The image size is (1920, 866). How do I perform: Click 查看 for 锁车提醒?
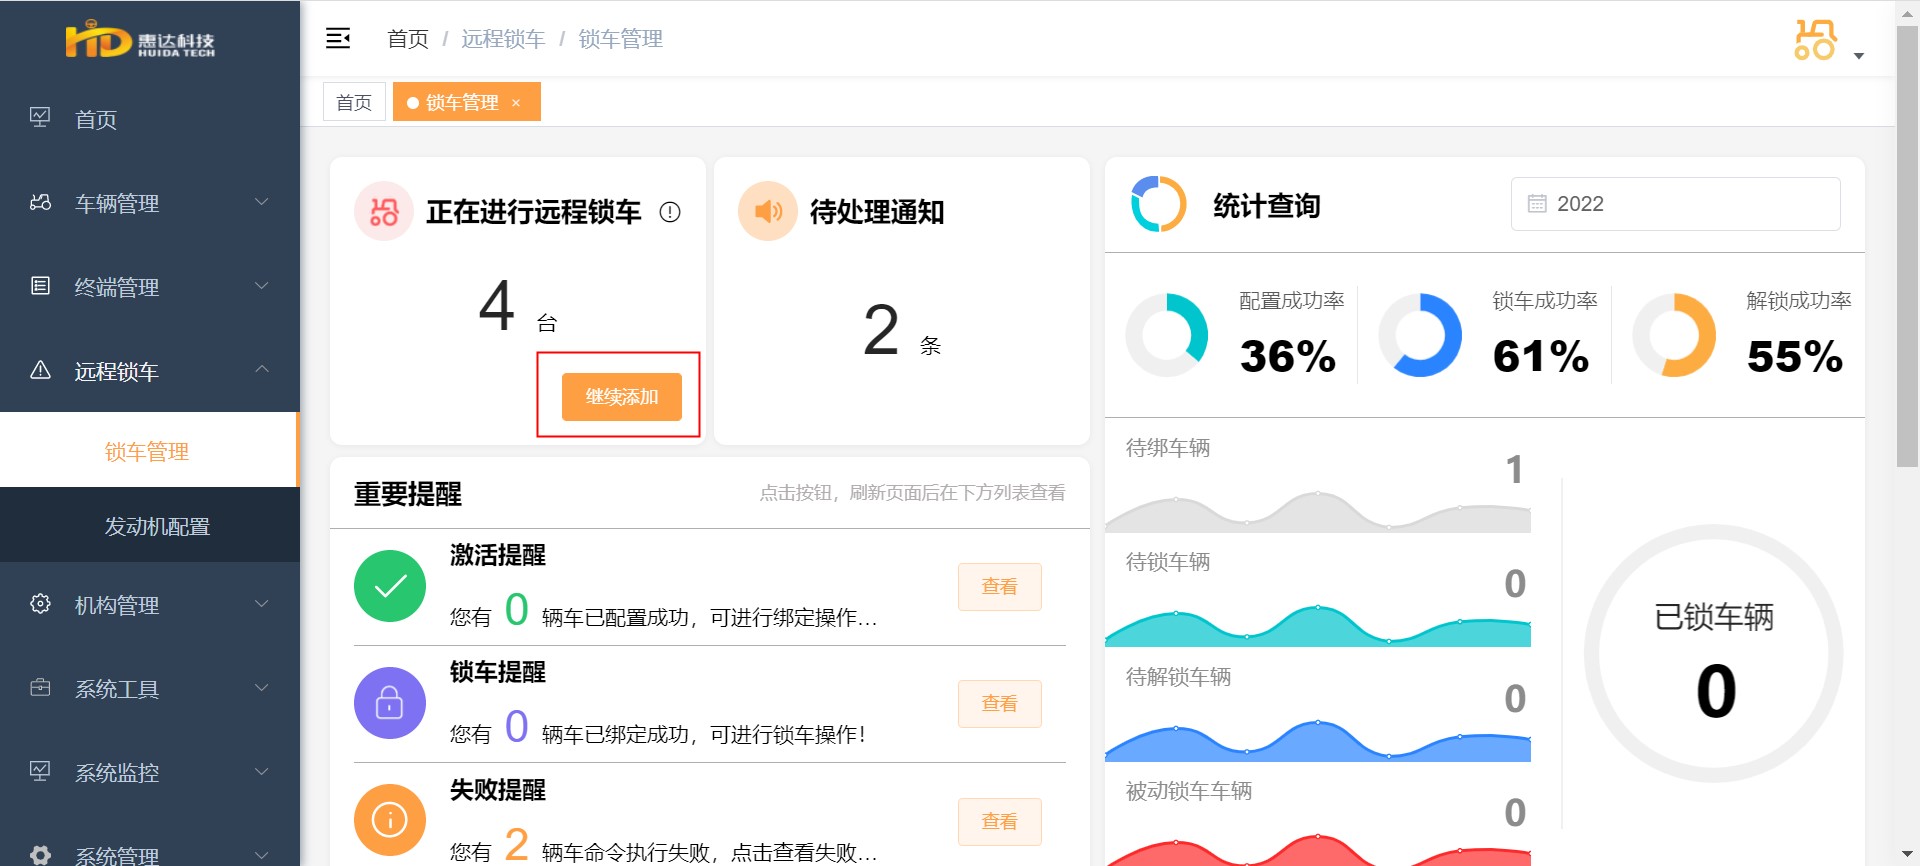999,703
